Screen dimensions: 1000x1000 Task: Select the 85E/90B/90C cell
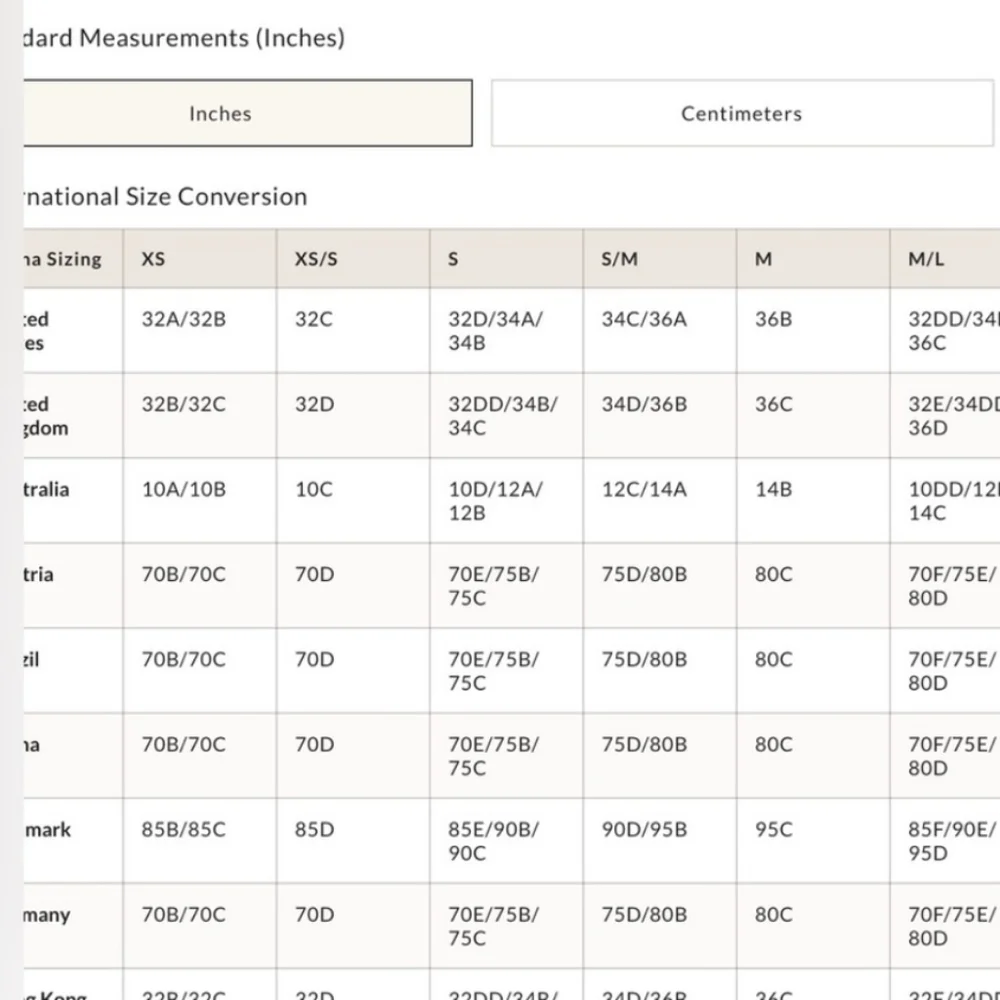[506, 841]
